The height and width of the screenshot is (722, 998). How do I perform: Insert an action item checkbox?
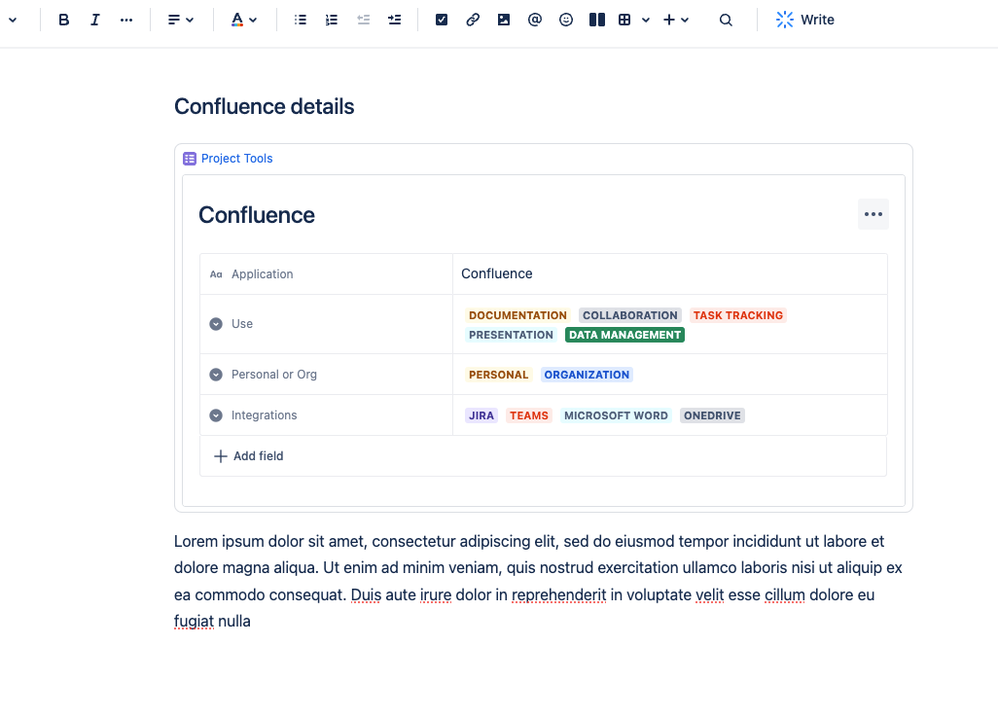pyautogui.click(x=441, y=20)
